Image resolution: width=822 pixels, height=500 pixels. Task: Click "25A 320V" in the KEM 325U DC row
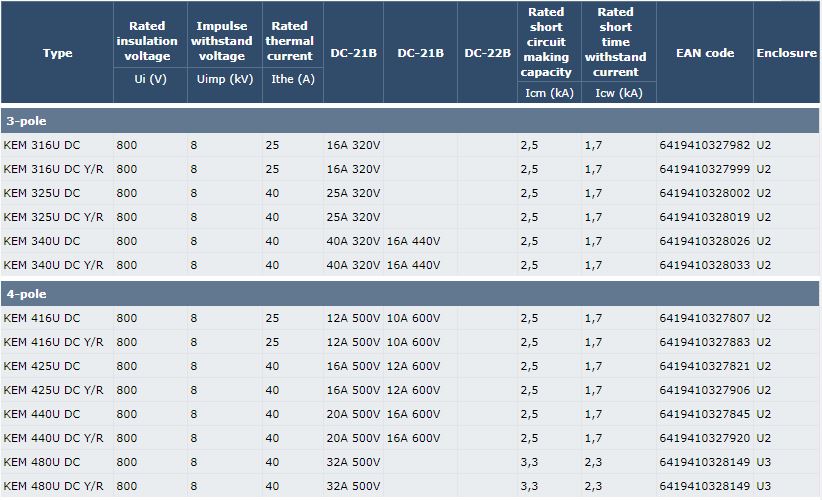(353, 193)
